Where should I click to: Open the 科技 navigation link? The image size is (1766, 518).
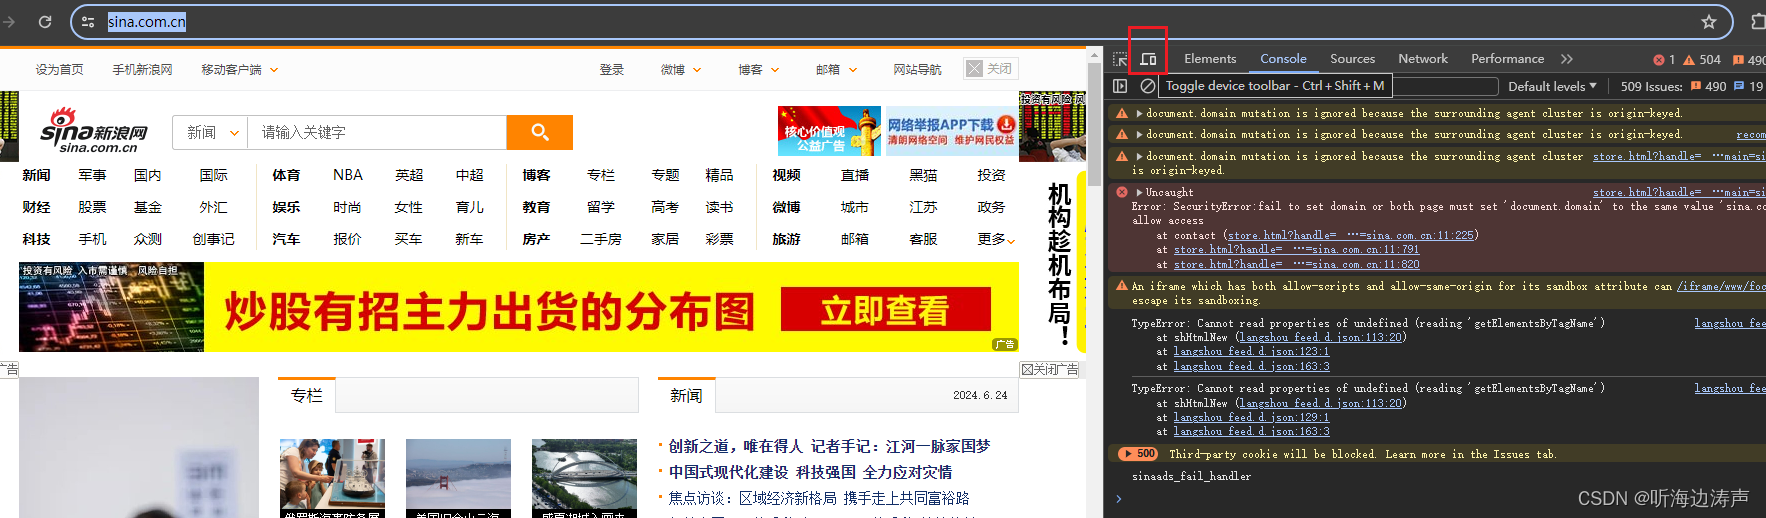tap(36, 239)
